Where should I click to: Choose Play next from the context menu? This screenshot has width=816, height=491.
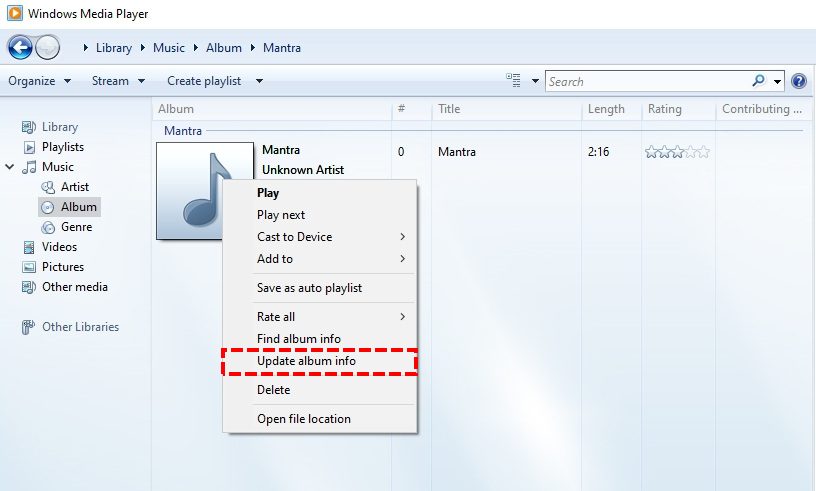pyautogui.click(x=320, y=215)
